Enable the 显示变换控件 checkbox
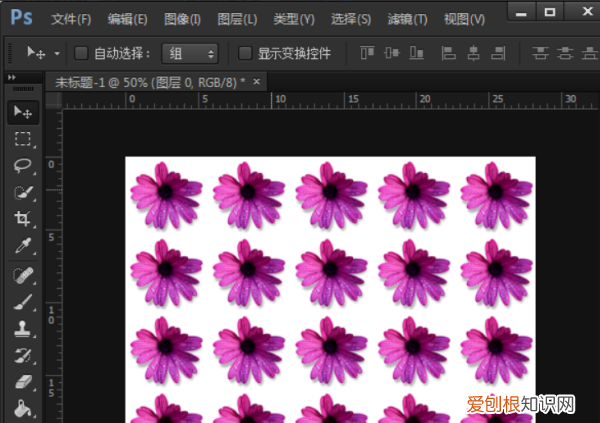The height and width of the screenshot is (423, 600). (245, 53)
